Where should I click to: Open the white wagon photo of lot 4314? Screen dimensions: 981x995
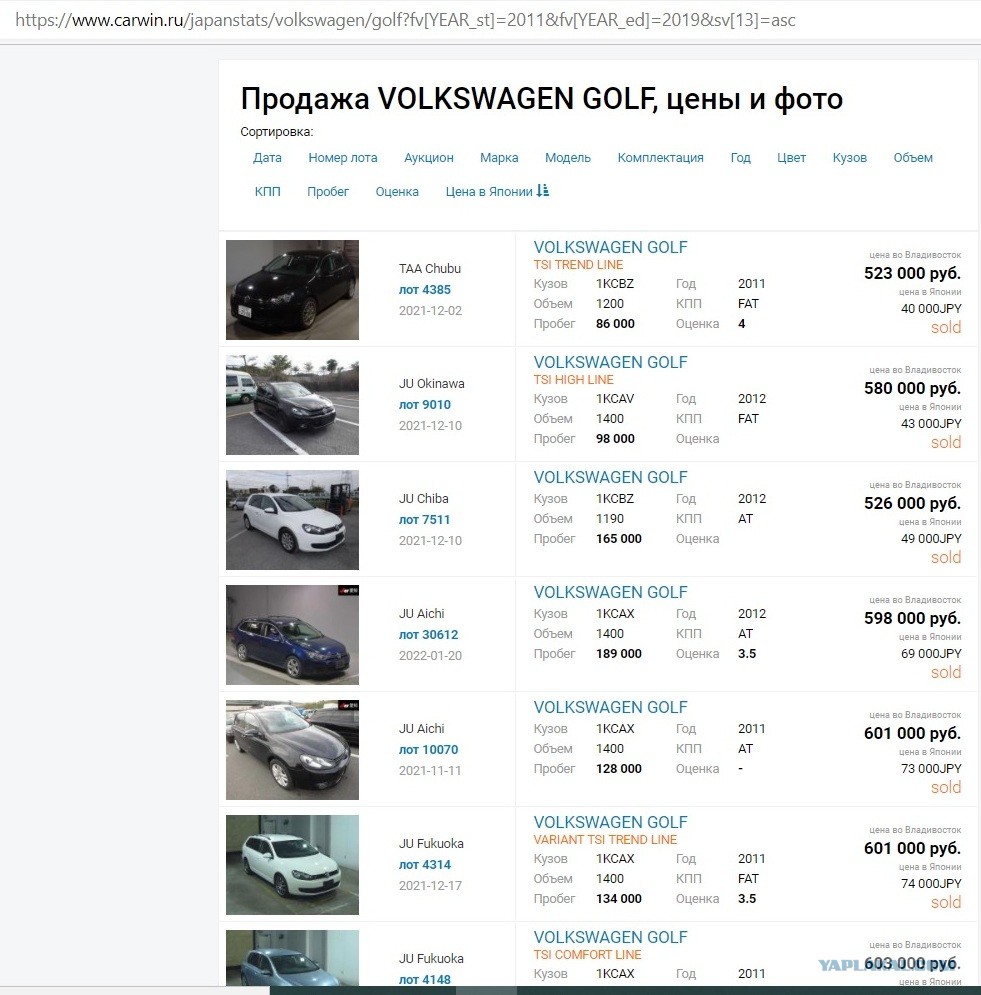293,864
